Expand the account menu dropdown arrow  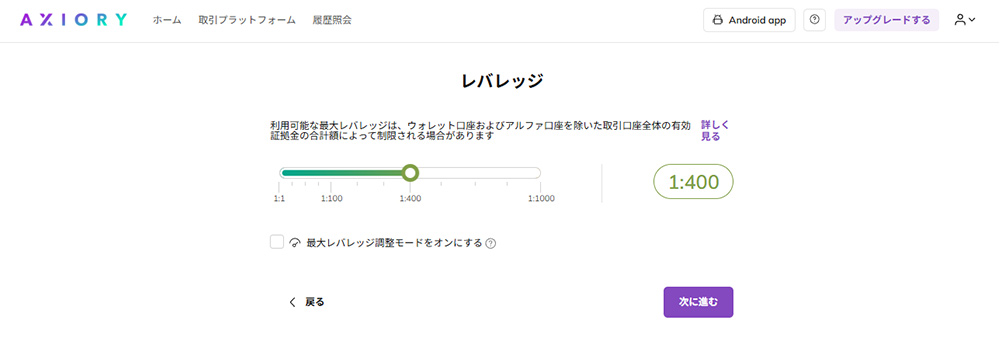coord(972,20)
